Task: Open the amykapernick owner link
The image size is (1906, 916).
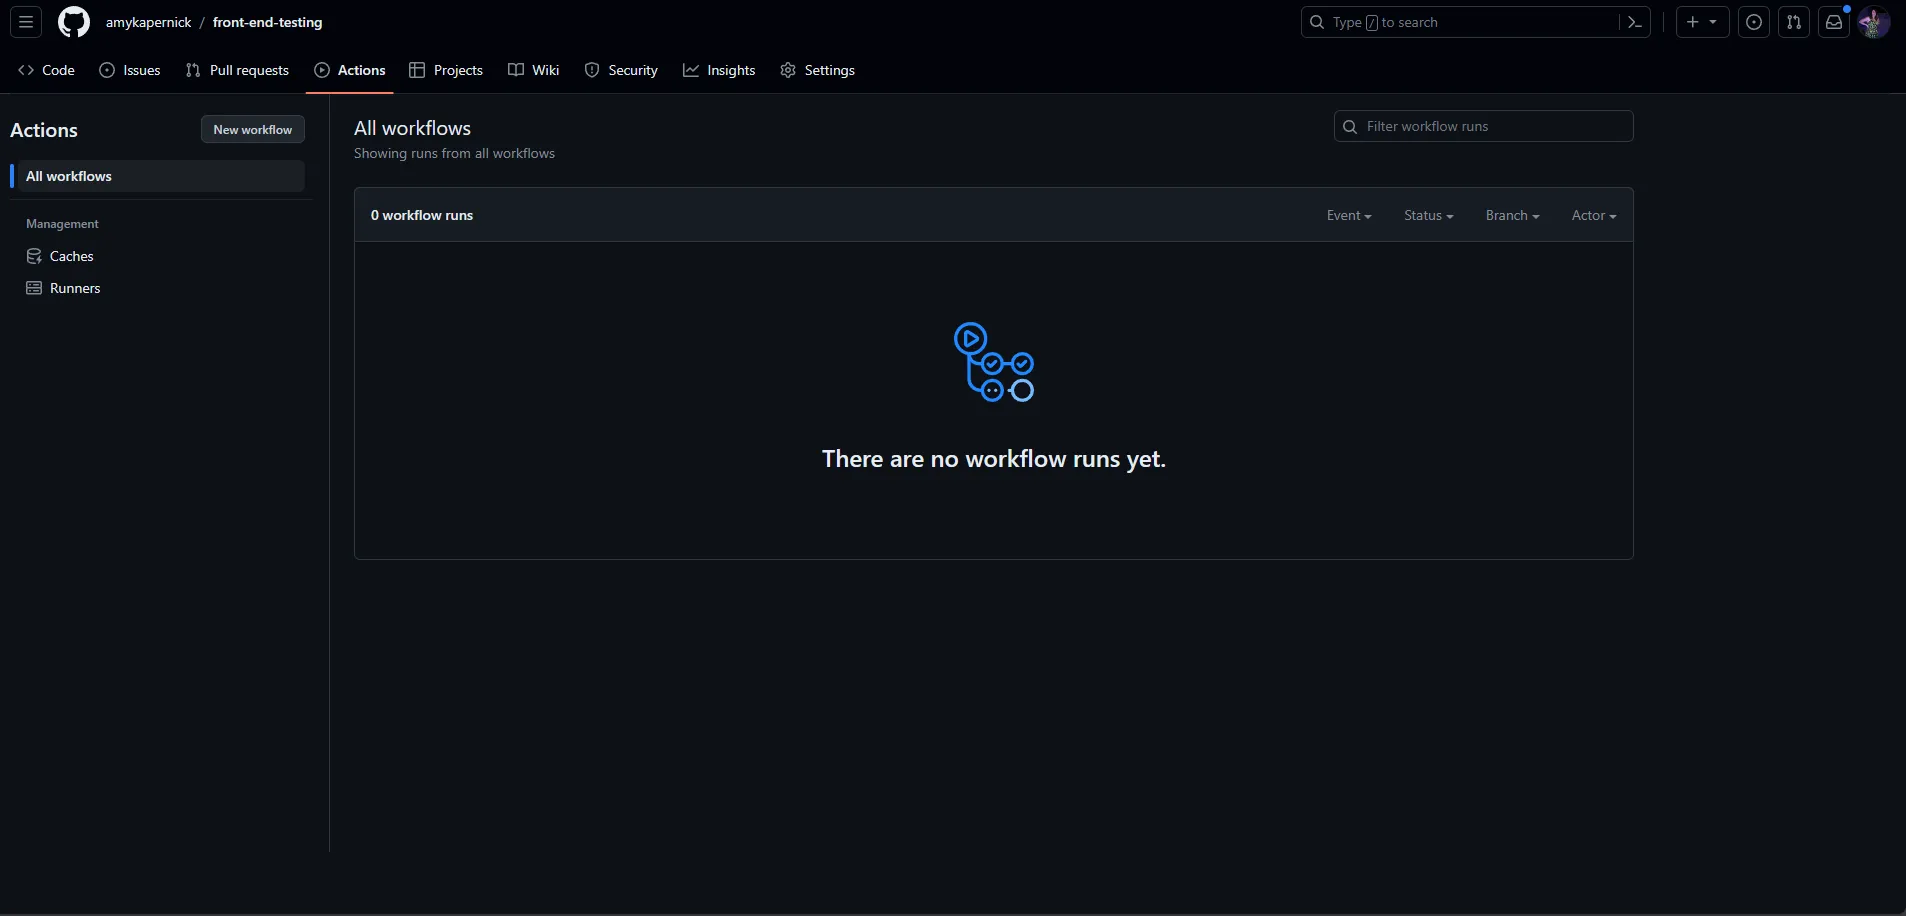Action: (148, 22)
